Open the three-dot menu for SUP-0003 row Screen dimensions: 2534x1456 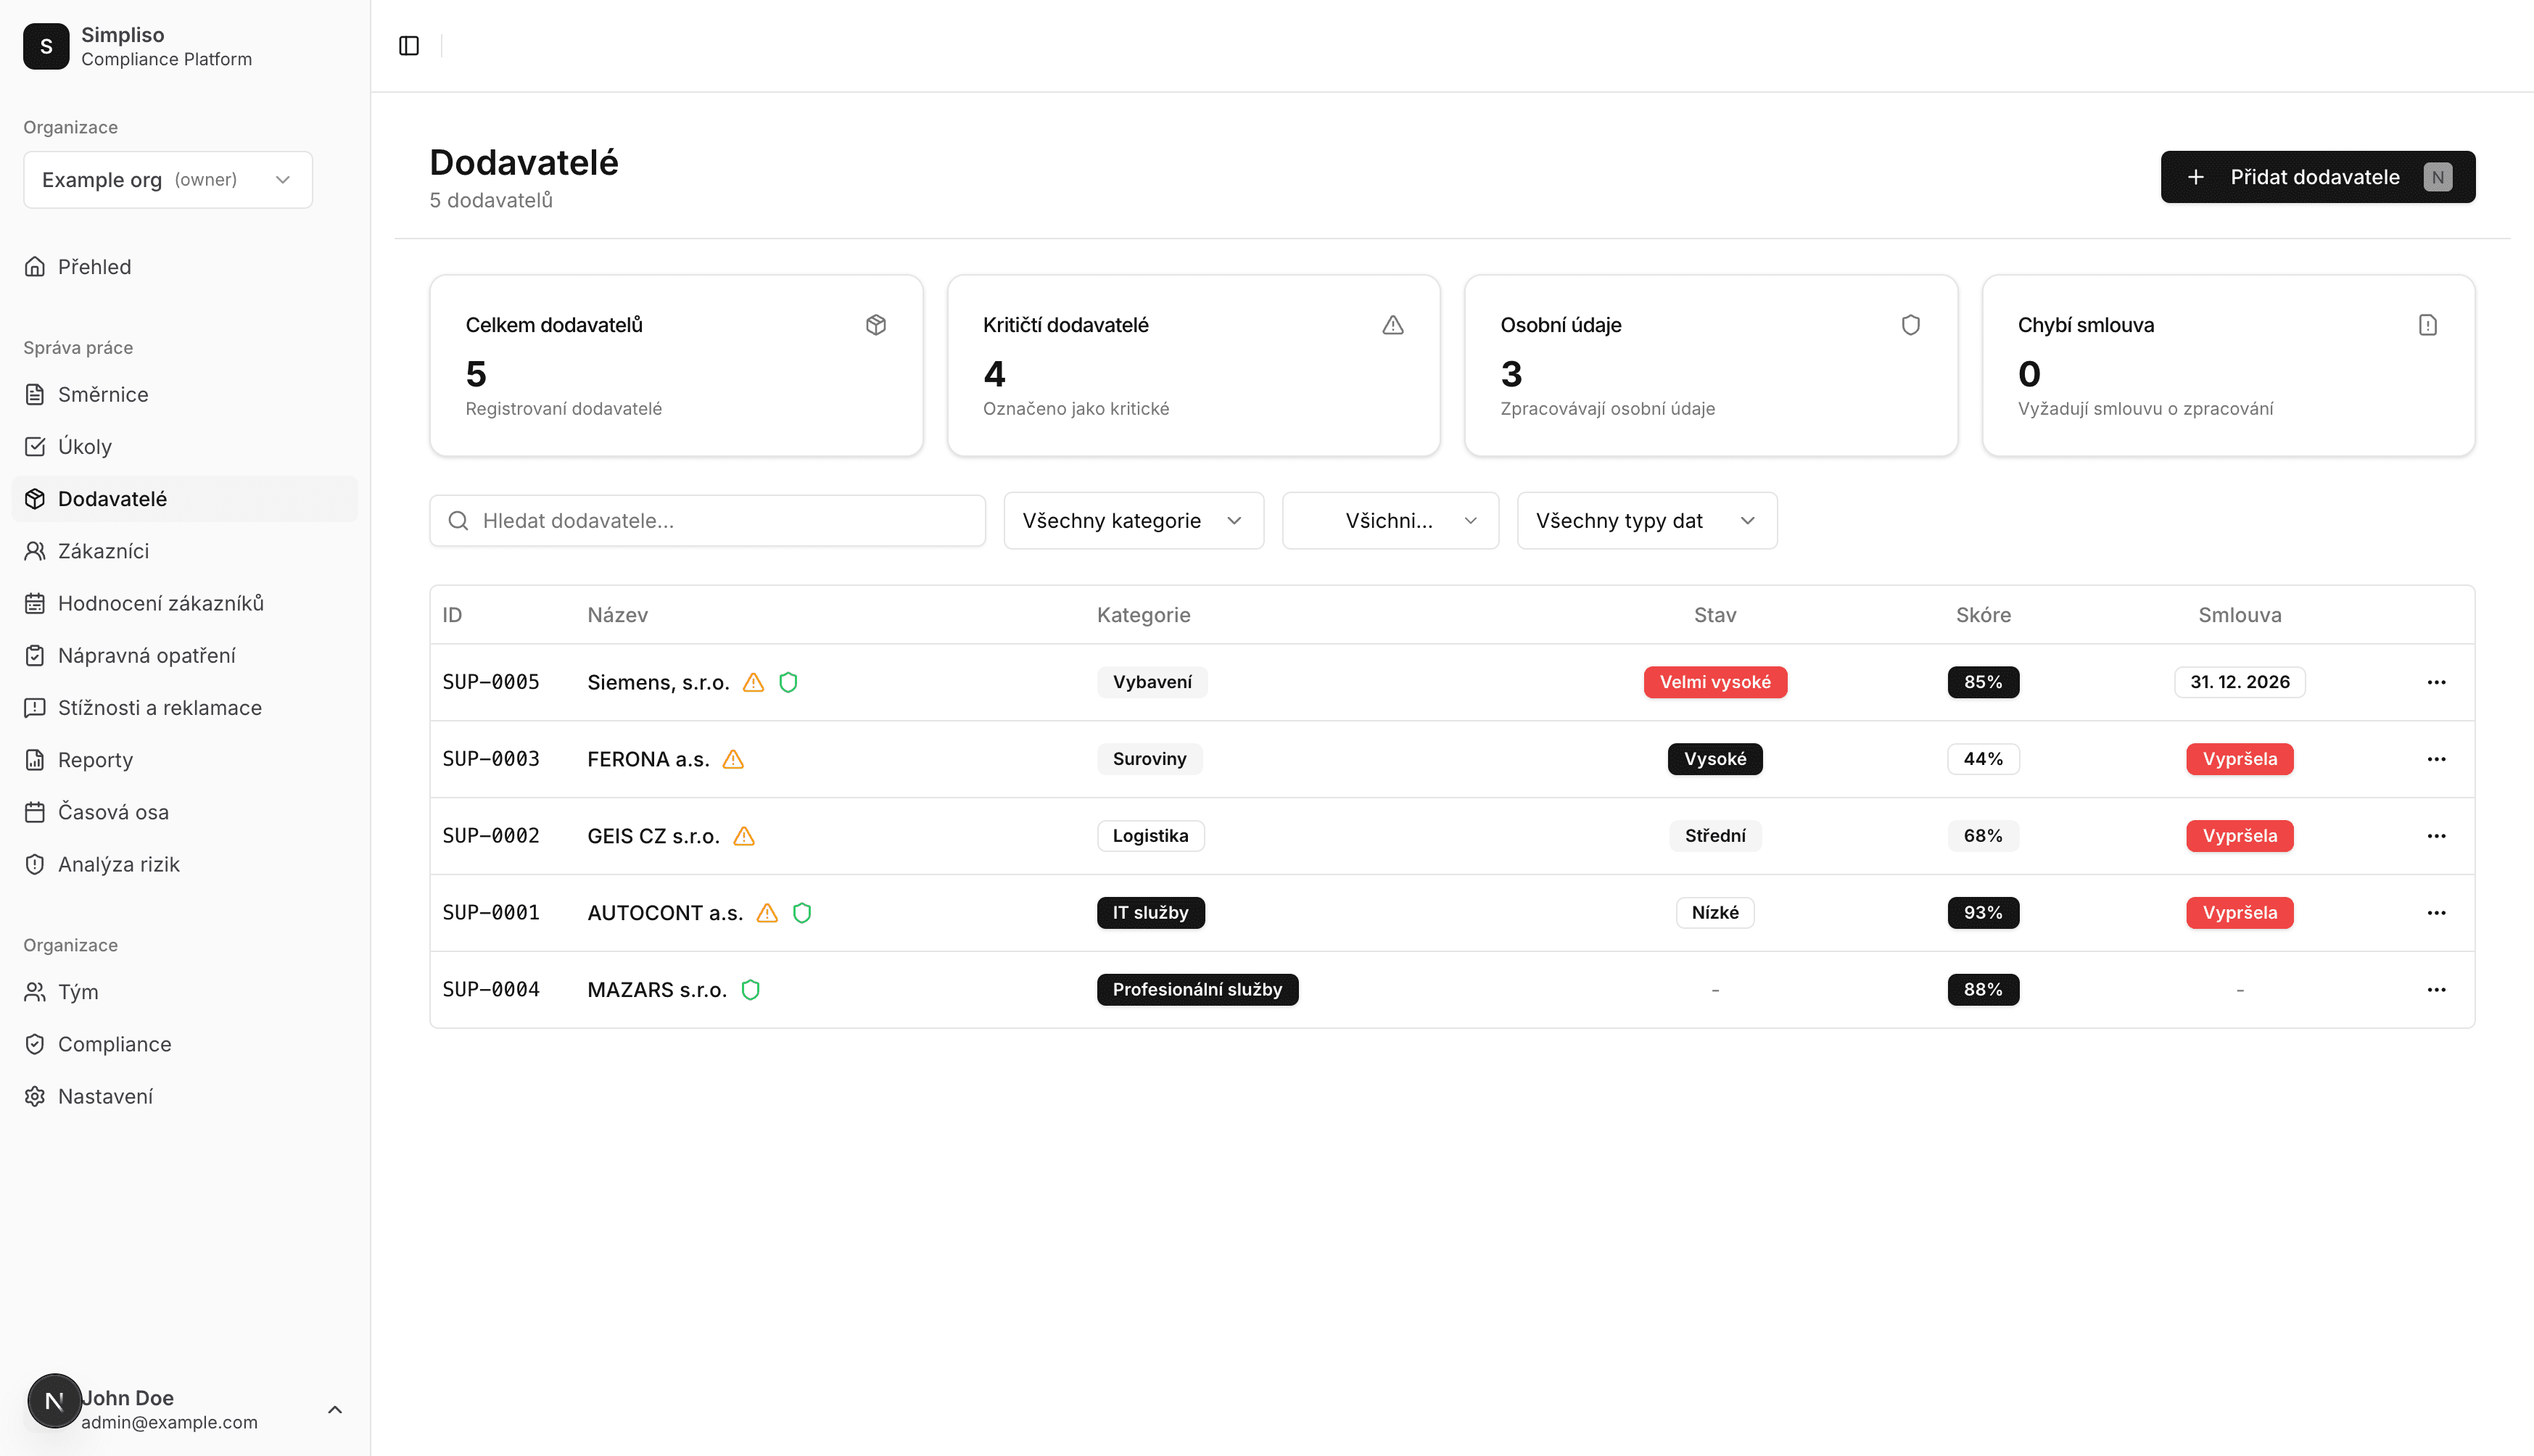(x=2436, y=759)
